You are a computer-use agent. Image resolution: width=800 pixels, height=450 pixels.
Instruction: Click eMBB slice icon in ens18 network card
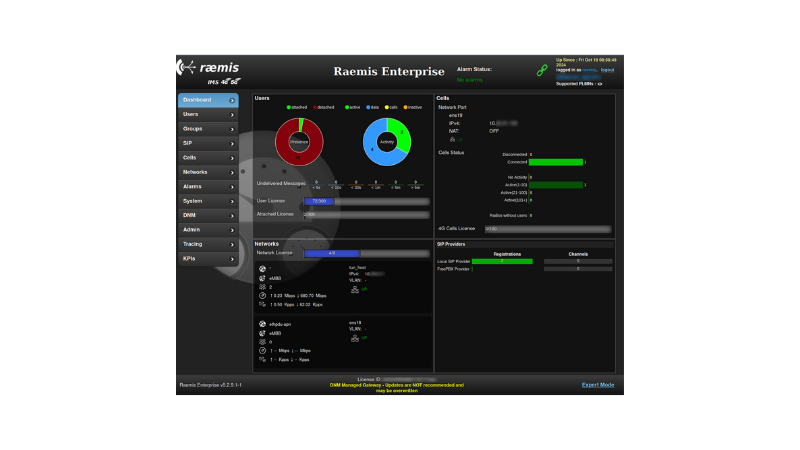coord(262,333)
